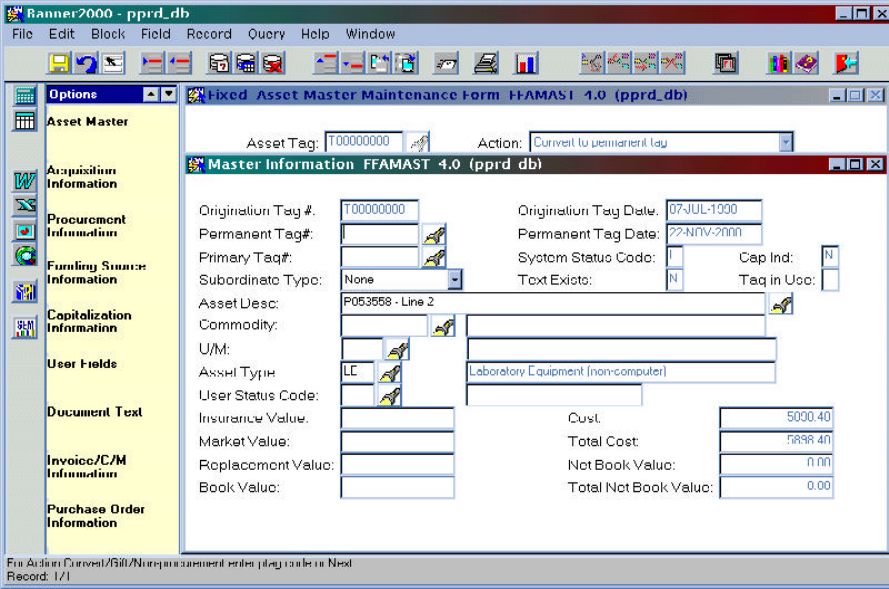Open the Field menu
This screenshot has width=889, height=589.
(155, 34)
